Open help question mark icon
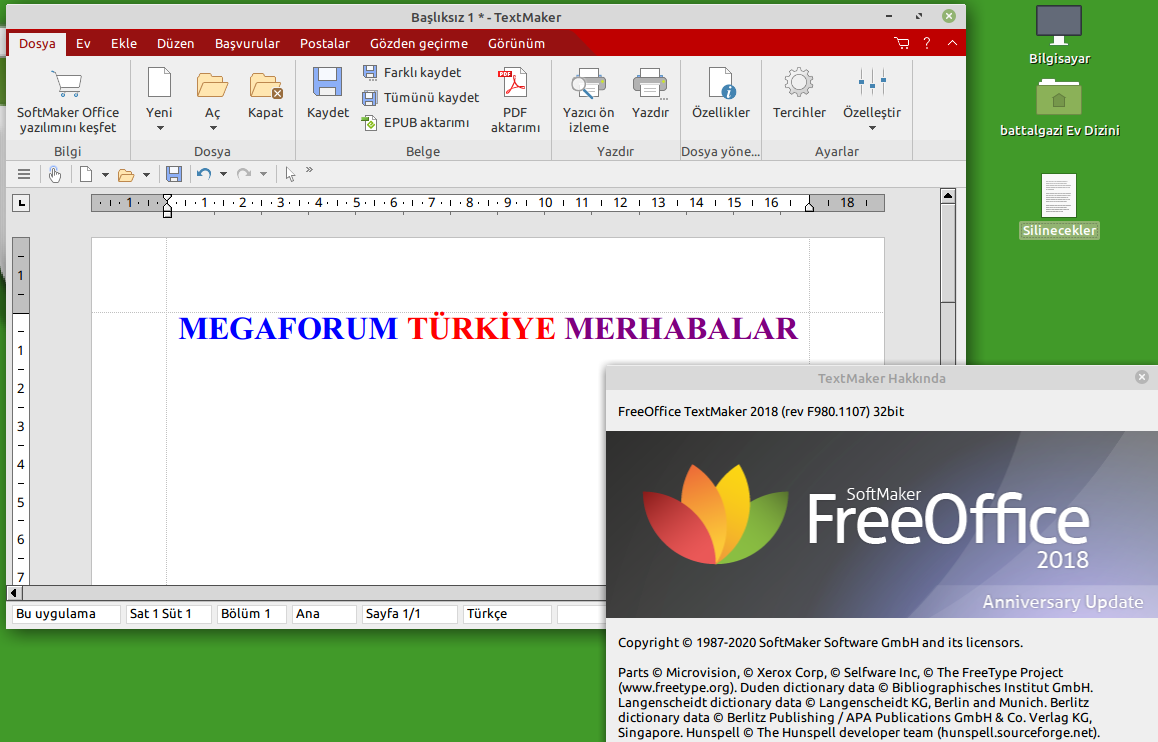The width and height of the screenshot is (1158, 742). click(x=927, y=43)
